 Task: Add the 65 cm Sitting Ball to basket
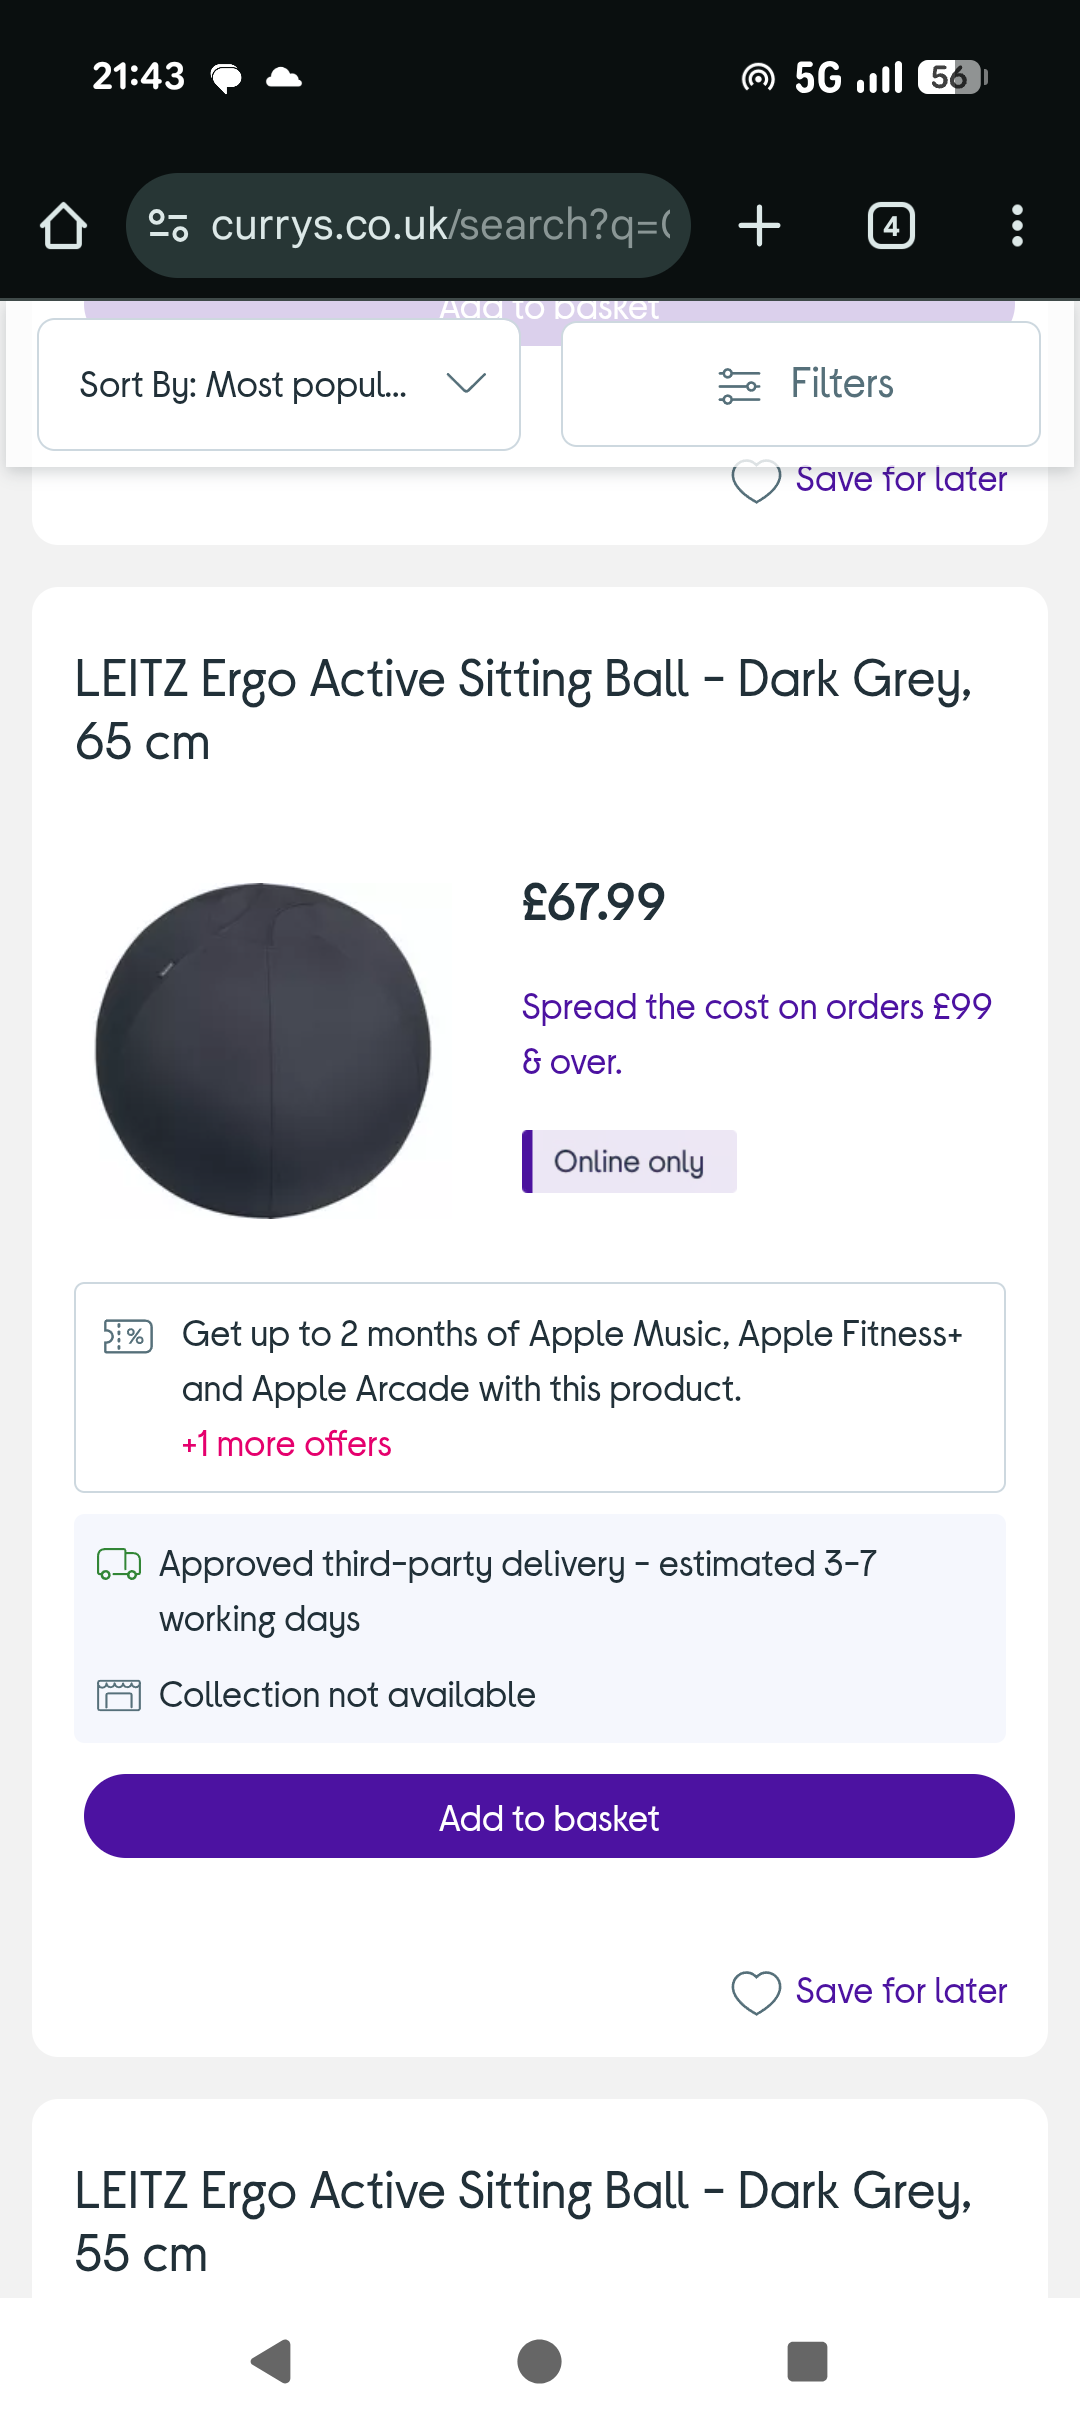tap(549, 1817)
